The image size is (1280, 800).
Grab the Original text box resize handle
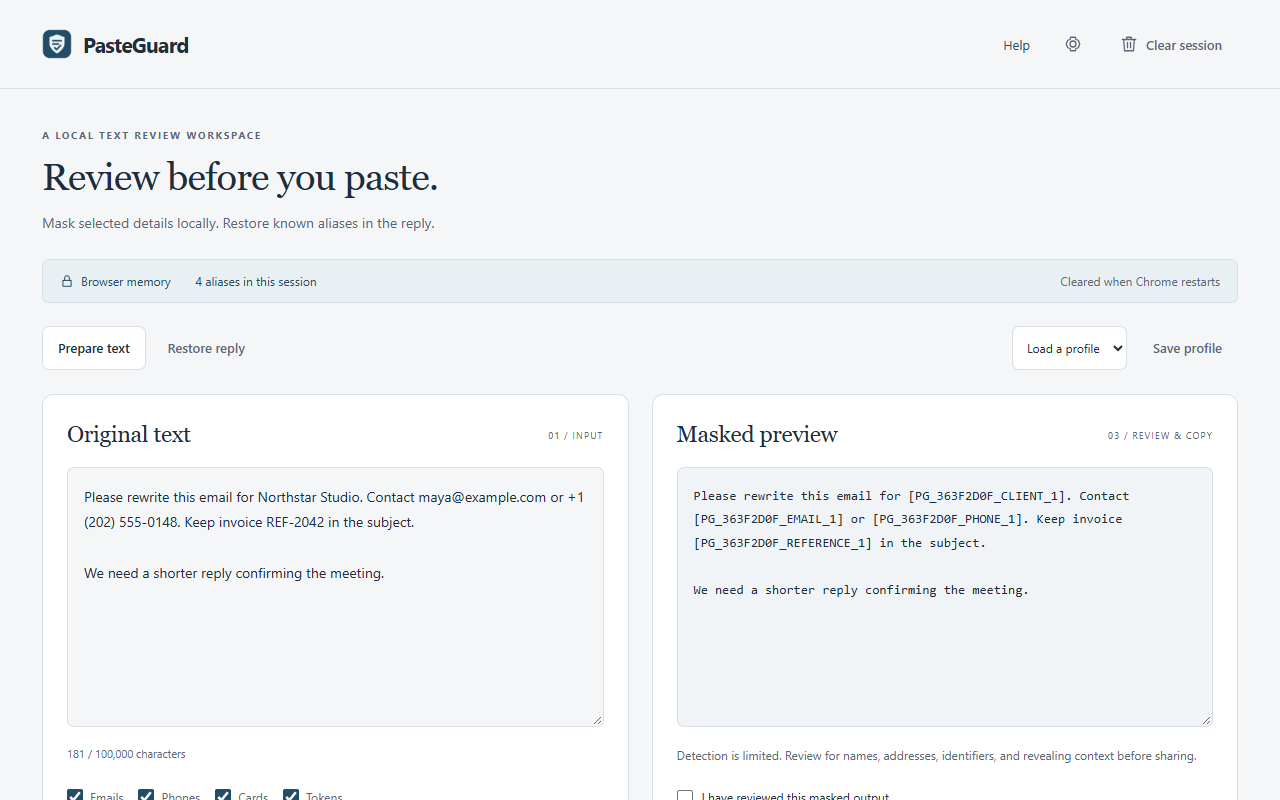tap(597, 720)
